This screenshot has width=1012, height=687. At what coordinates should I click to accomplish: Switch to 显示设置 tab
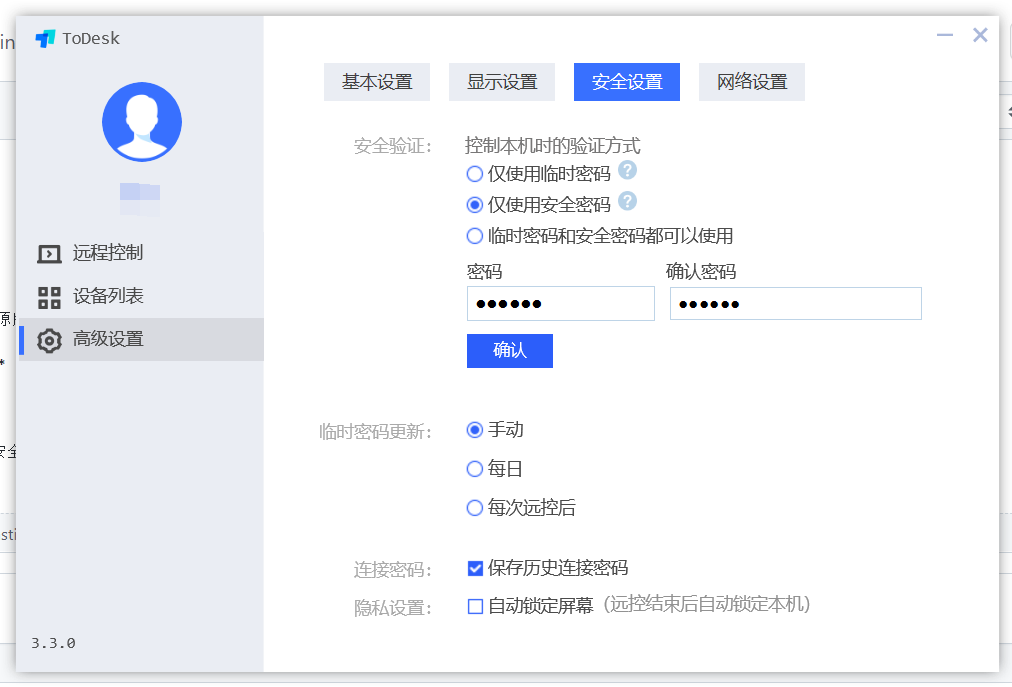click(x=502, y=82)
